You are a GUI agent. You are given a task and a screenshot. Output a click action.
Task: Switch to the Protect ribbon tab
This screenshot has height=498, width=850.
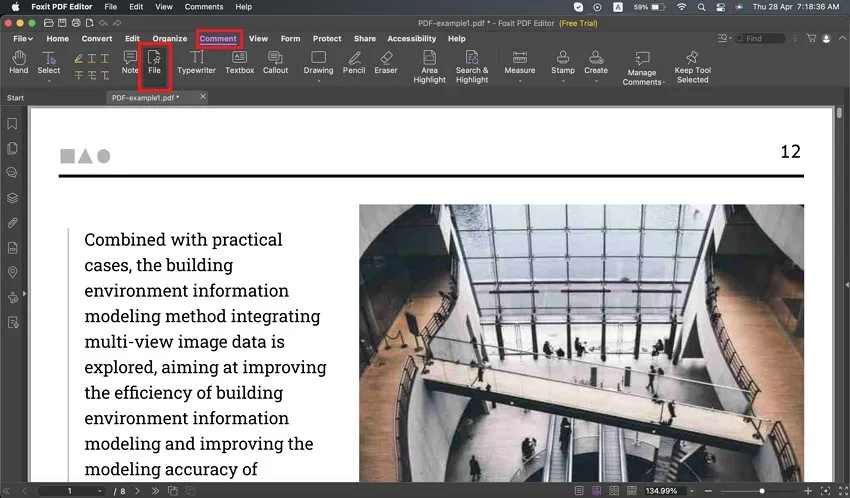tap(327, 39)
